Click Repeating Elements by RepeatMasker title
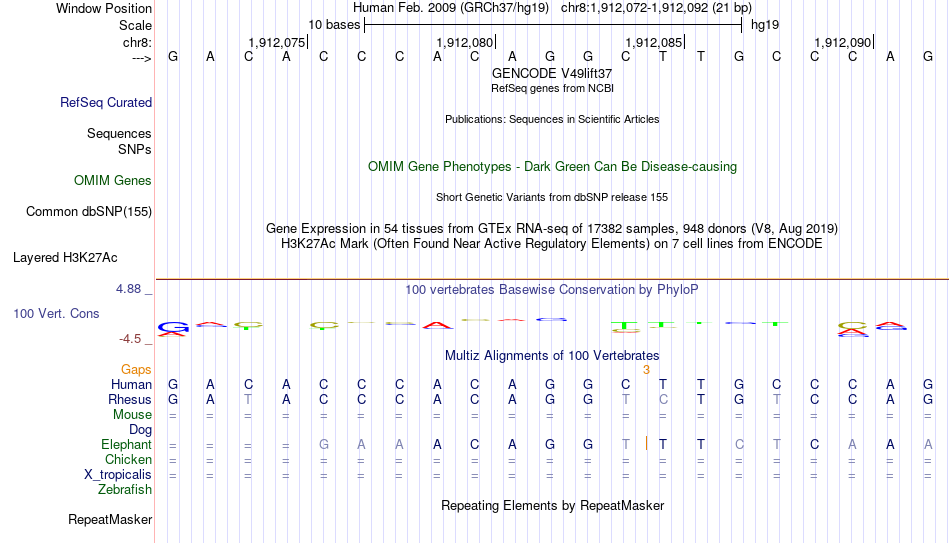 [x=553, y=505]
